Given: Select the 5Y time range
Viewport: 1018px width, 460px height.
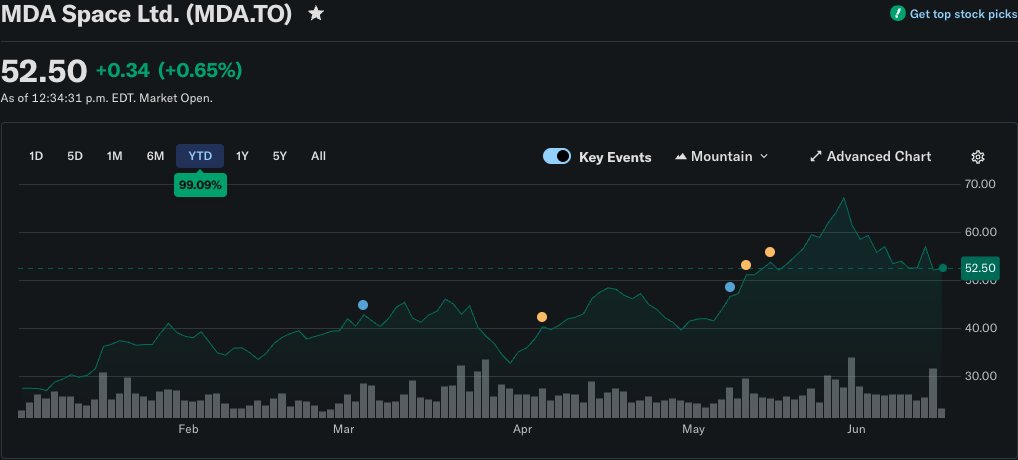Looking at the screenshot, I should pyautogui.click(x=279, y=156).
